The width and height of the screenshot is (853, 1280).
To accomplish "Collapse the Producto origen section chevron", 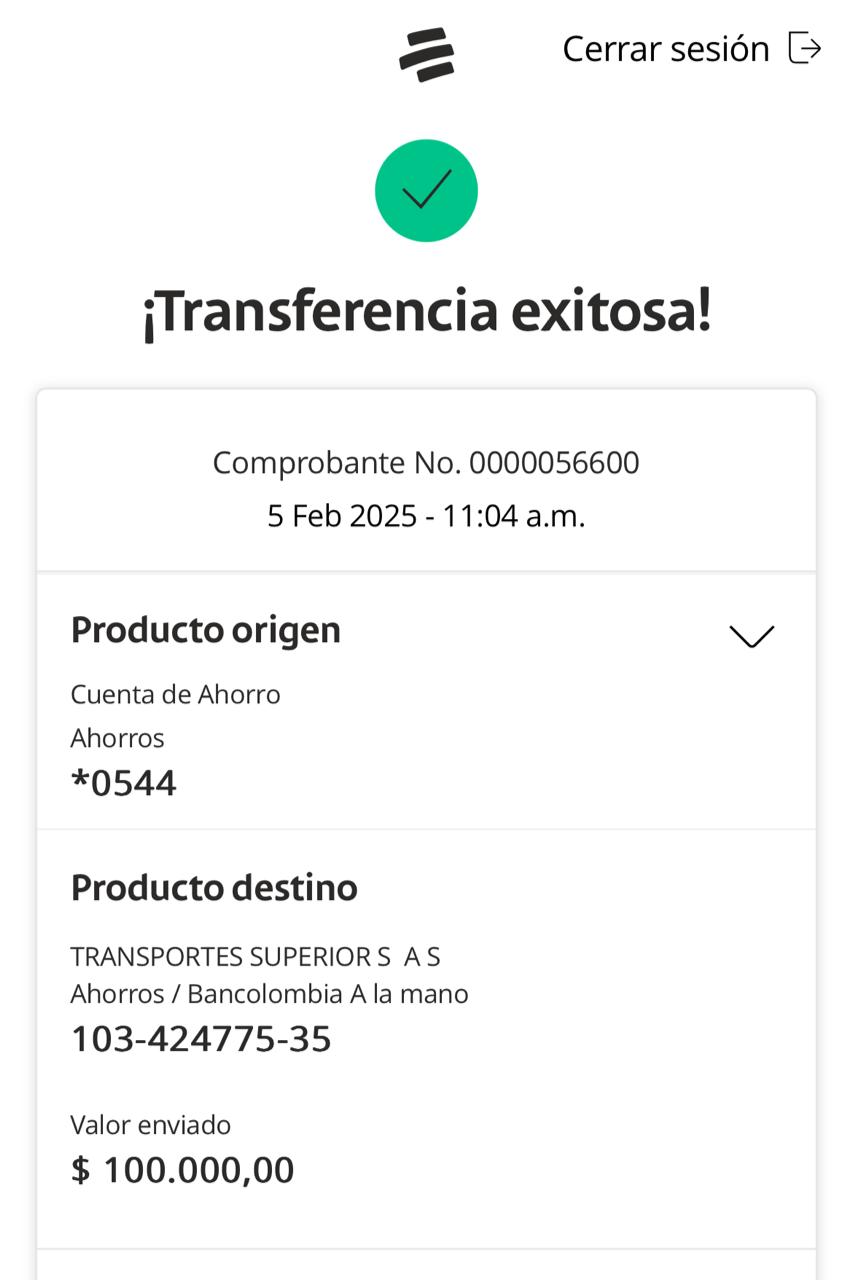I will [751, 636].
